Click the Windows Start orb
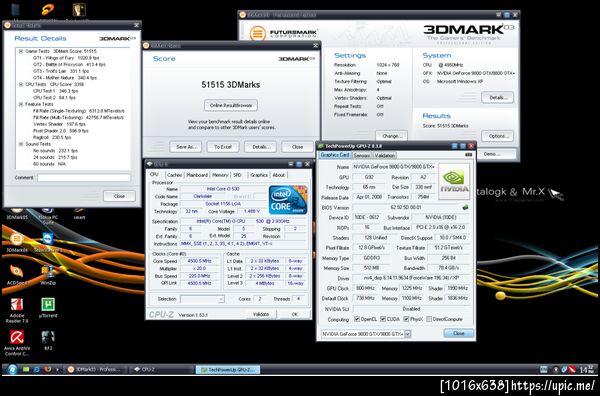The height and width of the screenshot is (396, 600). (12, 370)
